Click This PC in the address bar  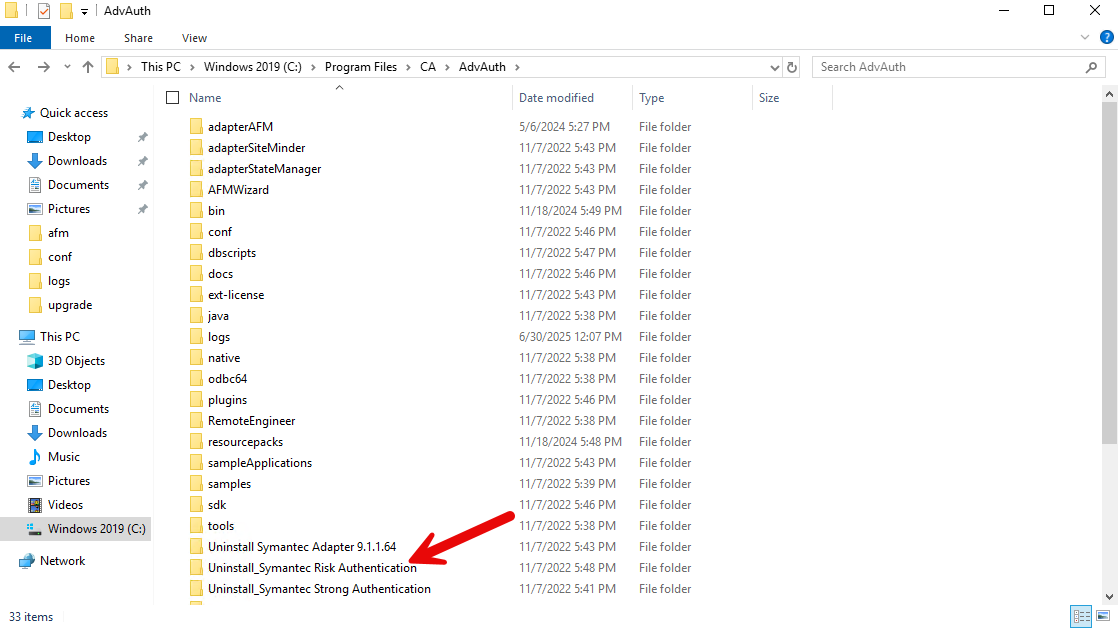click(160, 66)
